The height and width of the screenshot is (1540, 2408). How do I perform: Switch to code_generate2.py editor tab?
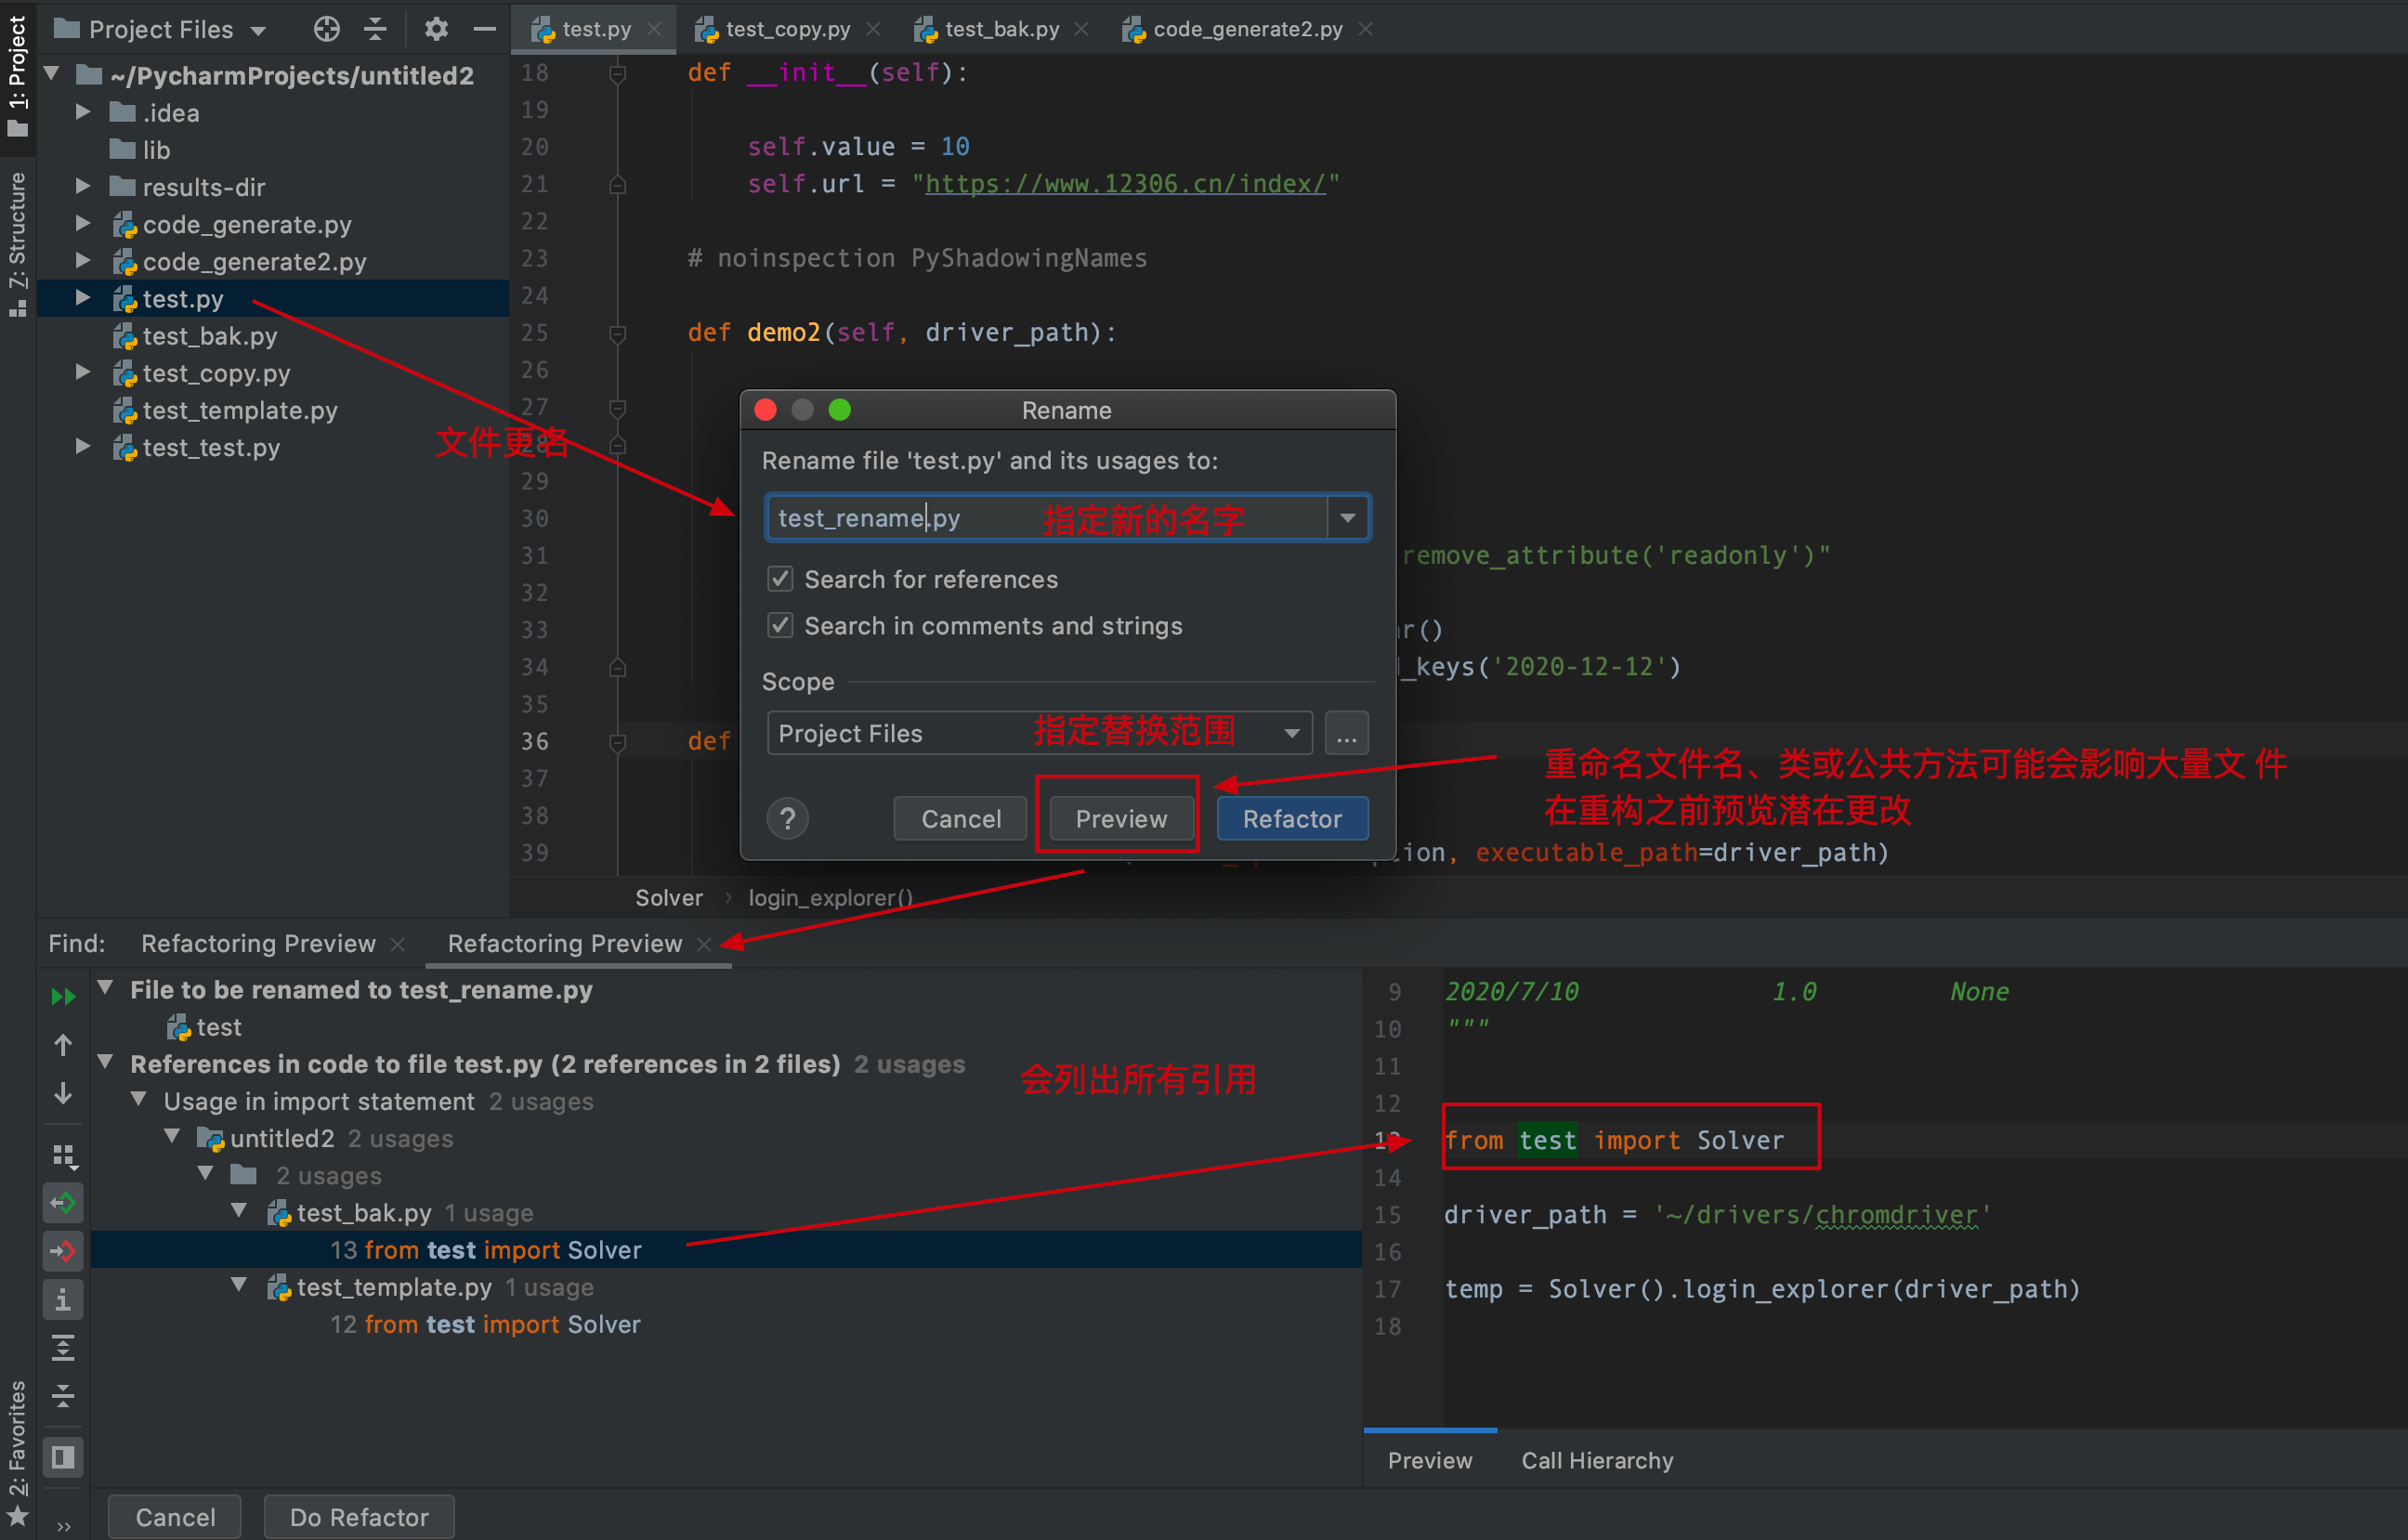pyautogui.click(x=1247, y=29)
